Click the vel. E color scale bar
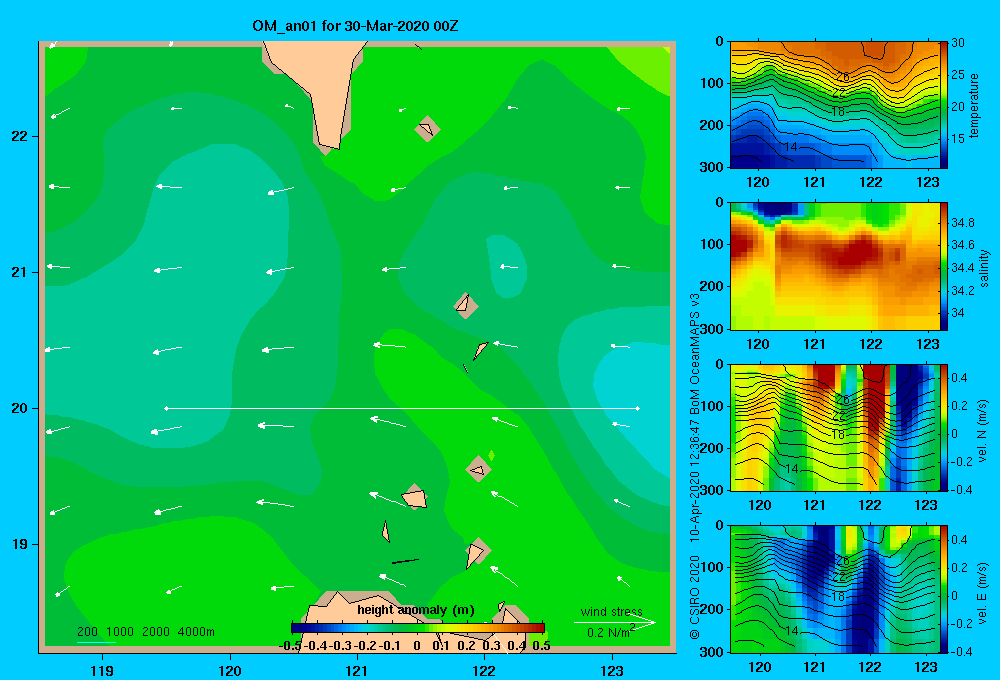Viewport: 1000px width, 680px height. pyautogui.click(x=944, y=589)
